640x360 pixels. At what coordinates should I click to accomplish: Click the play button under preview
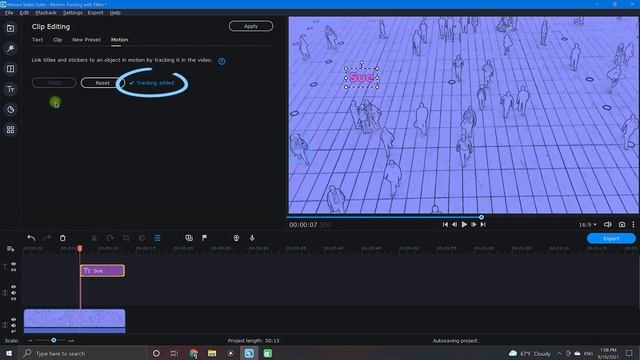464,224
